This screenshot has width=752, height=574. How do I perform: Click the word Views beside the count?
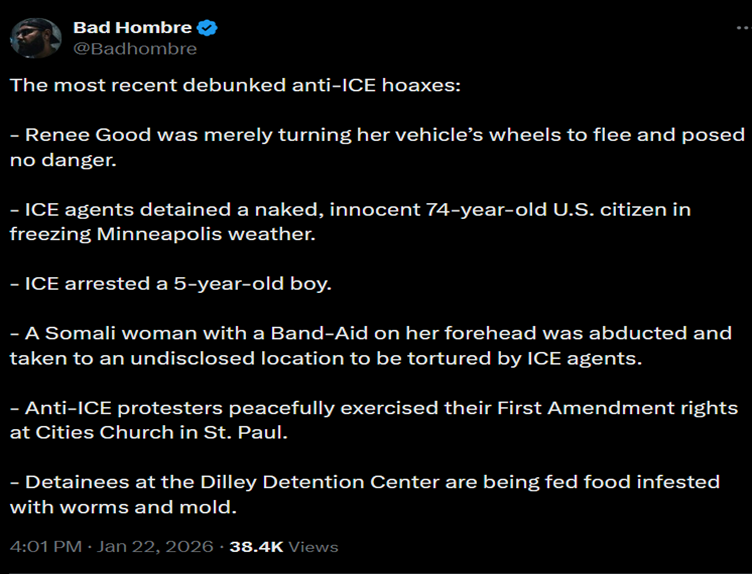313,547
